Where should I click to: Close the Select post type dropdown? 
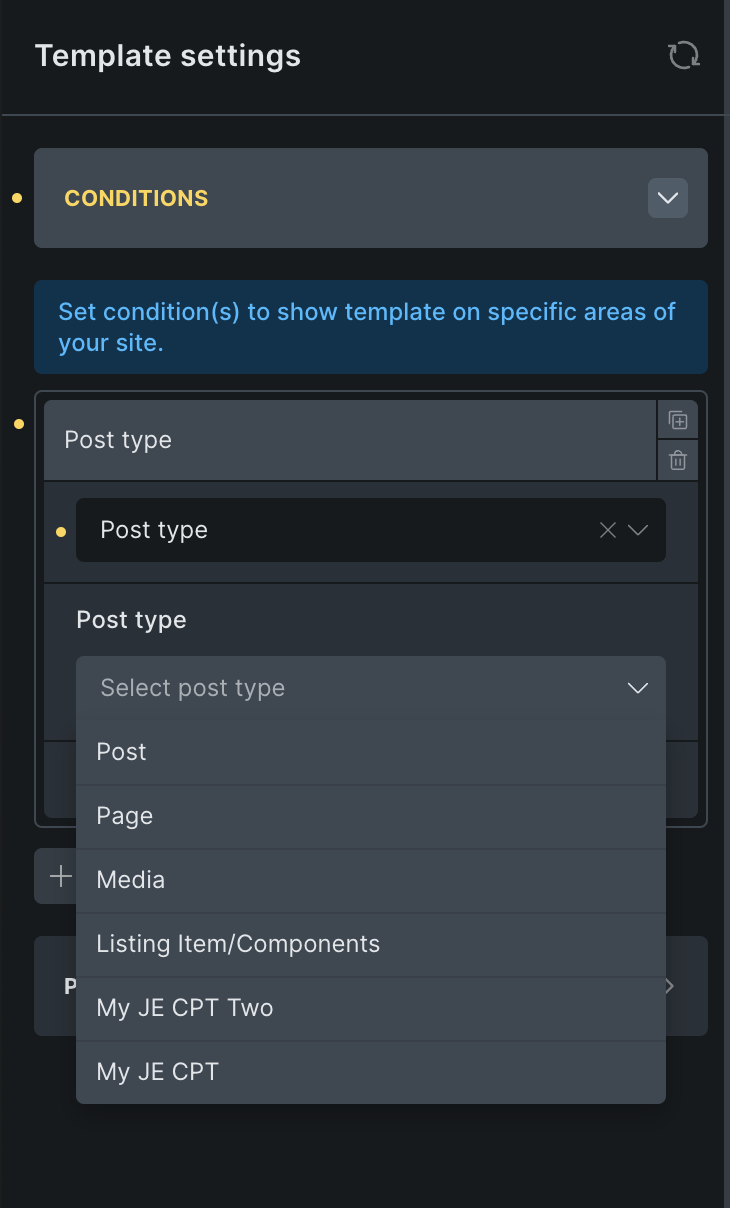coord(637,688)
